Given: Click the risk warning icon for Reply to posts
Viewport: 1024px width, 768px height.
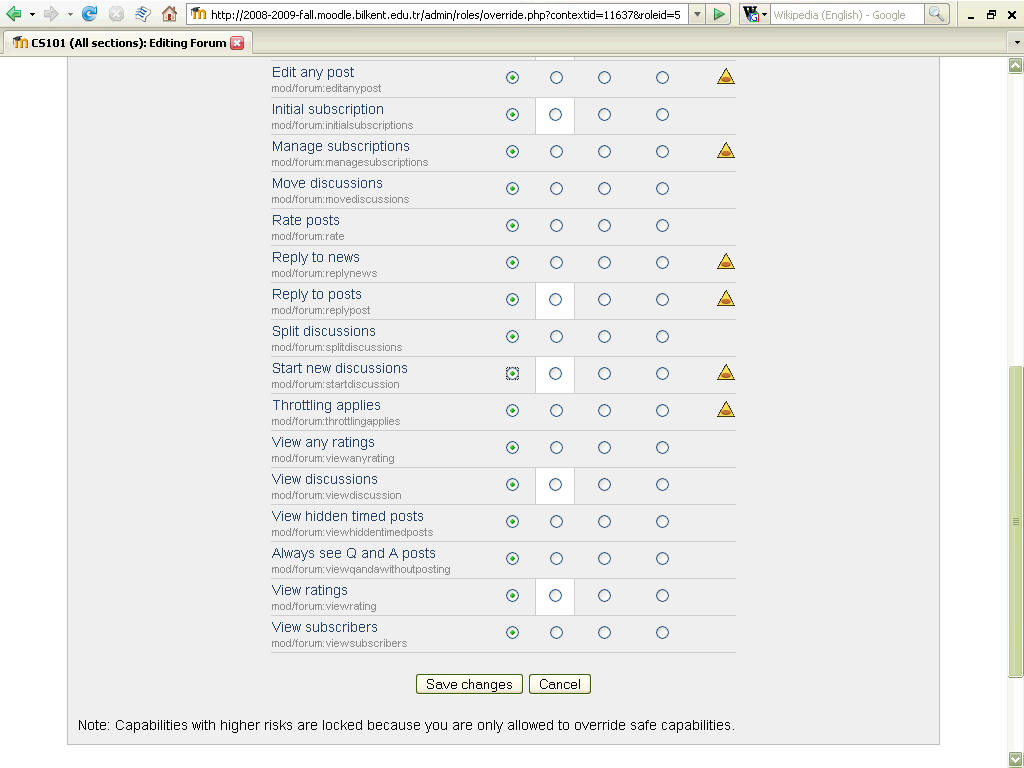Looking at the screenshot, I should [726, 298].
